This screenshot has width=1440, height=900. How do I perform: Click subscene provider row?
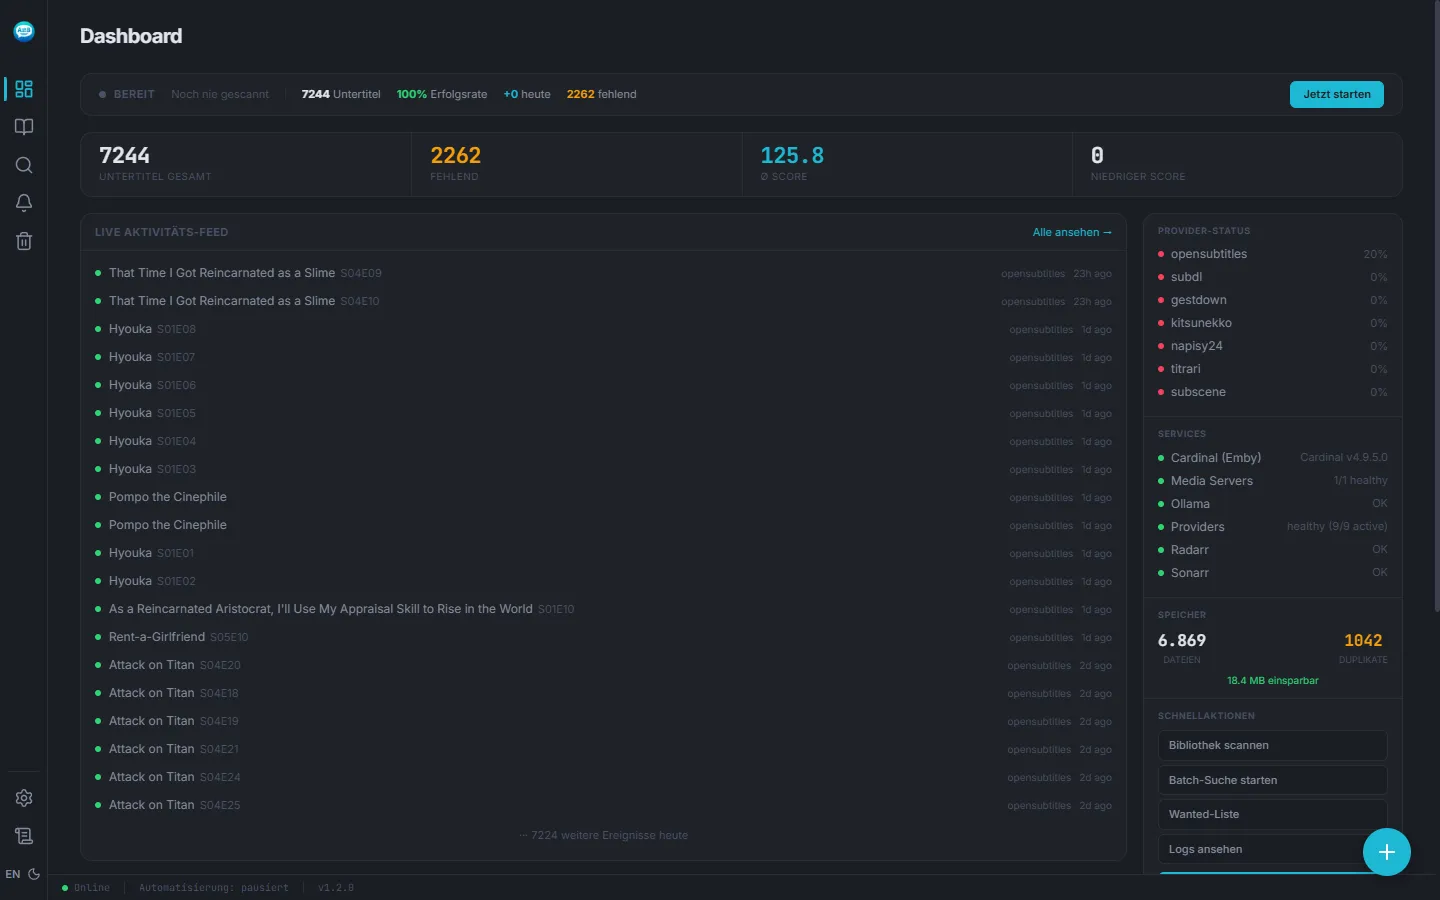pos(1272,392)
